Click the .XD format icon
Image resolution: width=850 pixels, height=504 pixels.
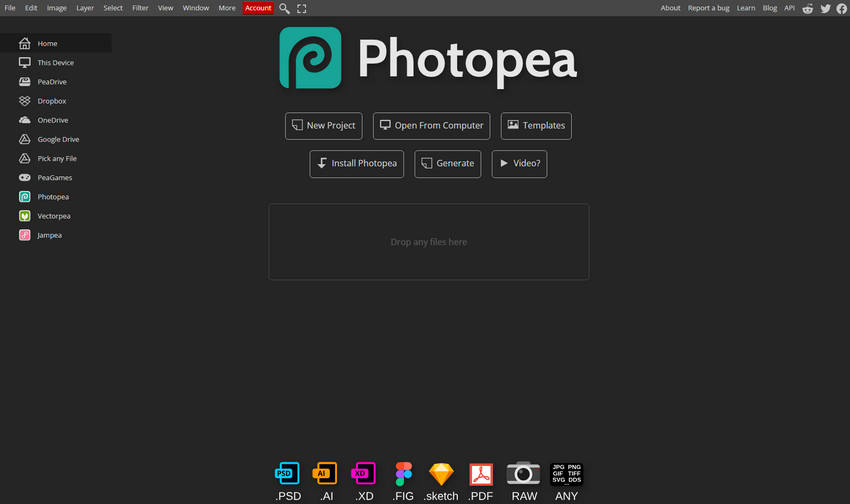tap(363, 473)
